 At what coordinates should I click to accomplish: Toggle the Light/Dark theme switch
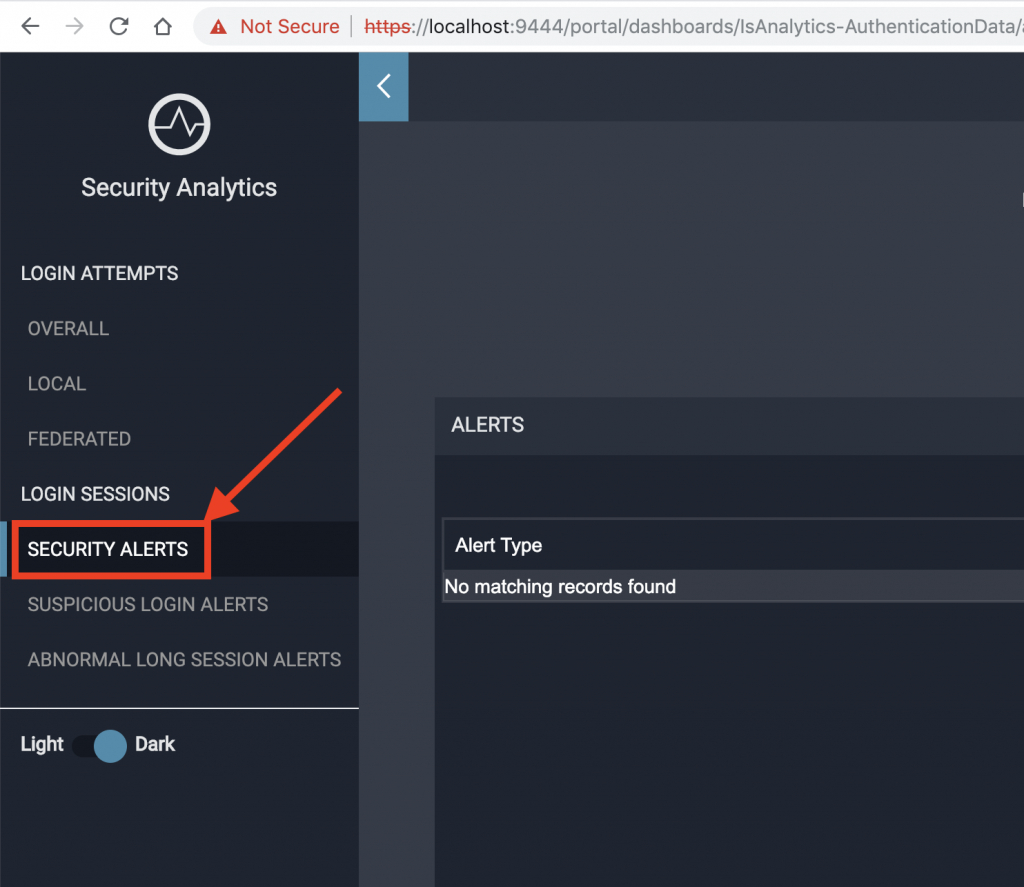click(100, 745)
